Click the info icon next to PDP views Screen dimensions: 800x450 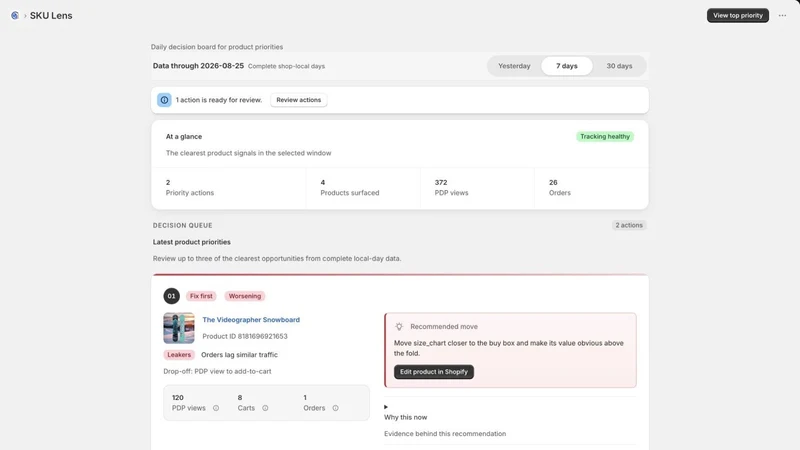click(x=216, y=408)
